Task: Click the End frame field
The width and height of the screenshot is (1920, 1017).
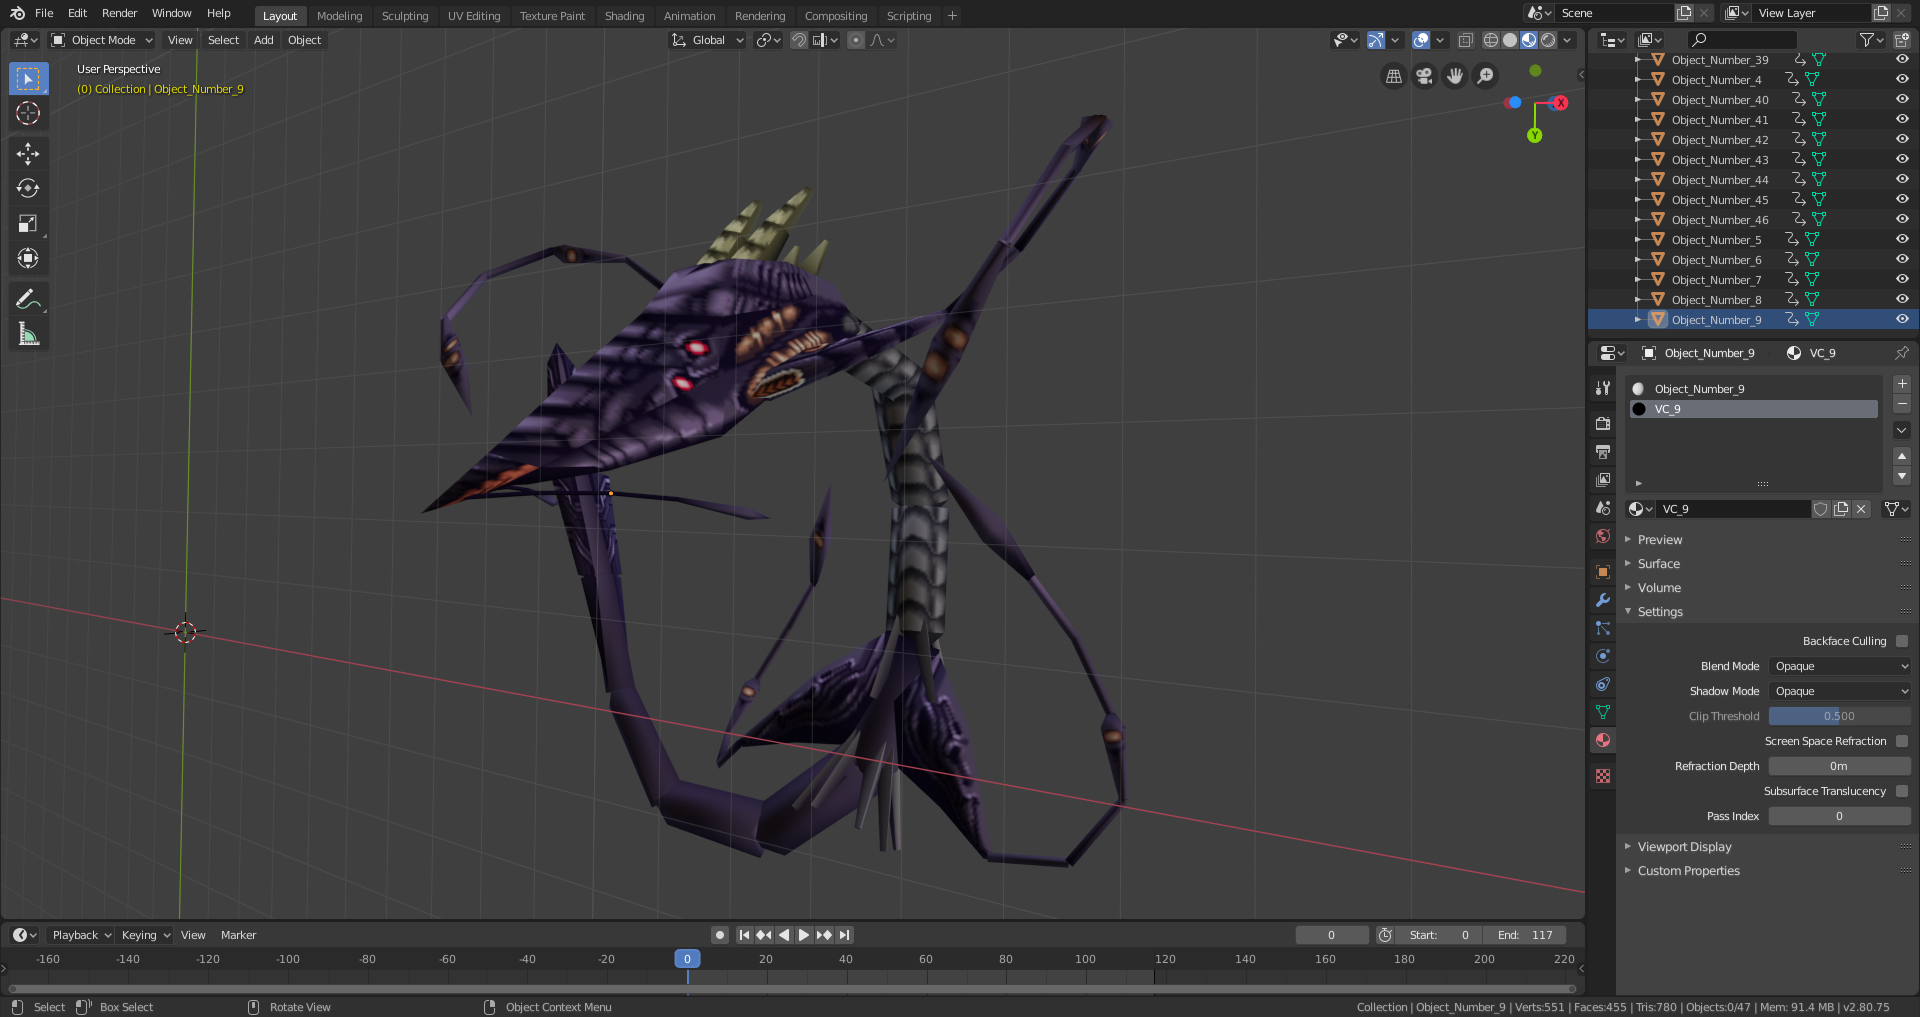Action: pos(1525,935)
